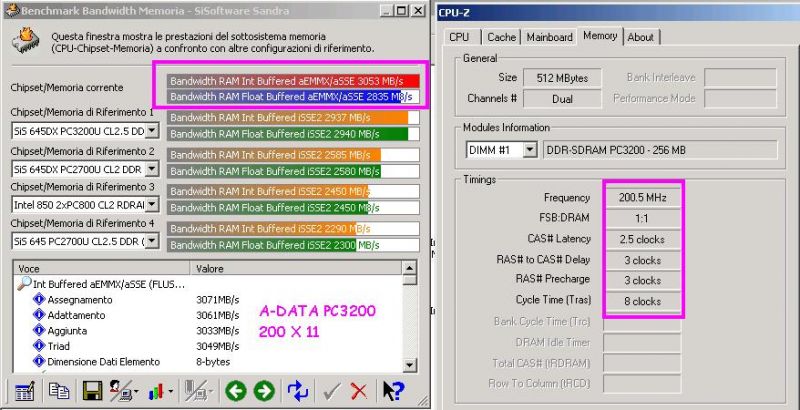Click the DDR-SDRAM PC3200 - 256 MB field
Viewport: 800px width, 410px height.
660,150
